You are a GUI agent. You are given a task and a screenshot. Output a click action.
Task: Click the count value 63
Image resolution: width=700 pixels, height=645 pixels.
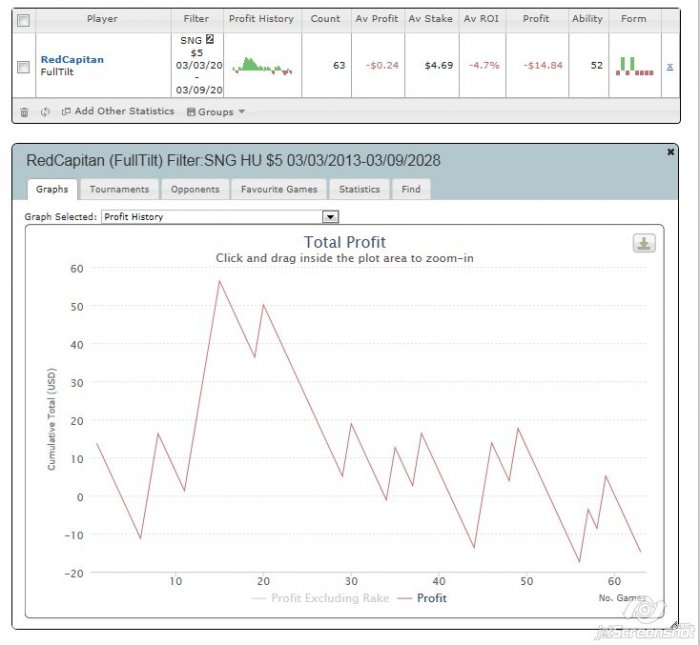(339, 66)
